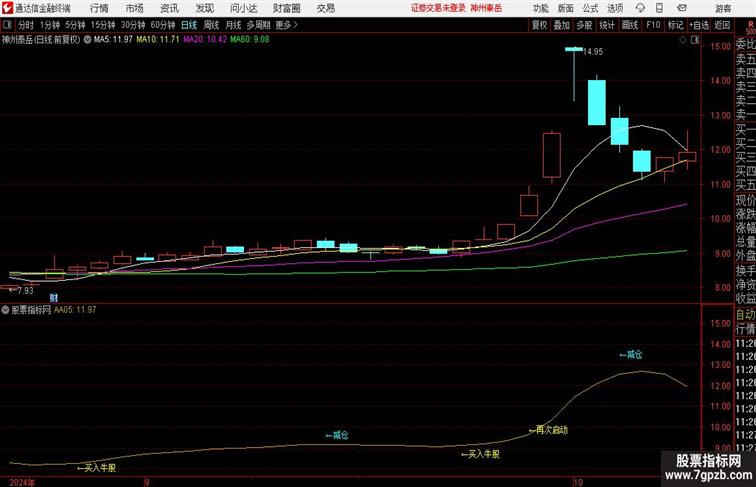Open the 问小达 menu
This screenshot has height=487, width=756.
pyautogui.click(x=243, y=8)
